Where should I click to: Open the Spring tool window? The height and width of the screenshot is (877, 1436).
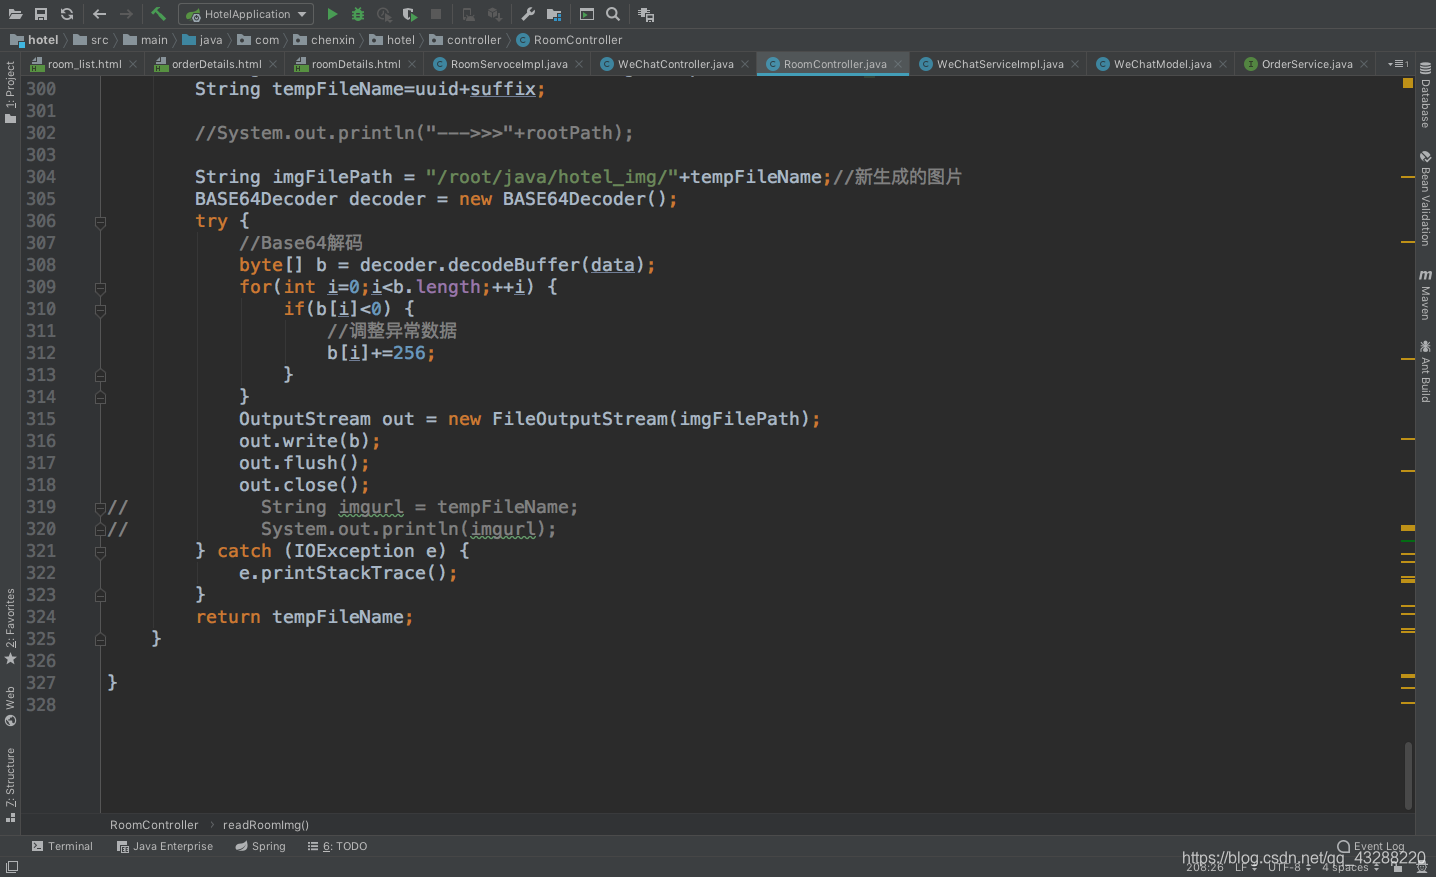pos(260,846)
